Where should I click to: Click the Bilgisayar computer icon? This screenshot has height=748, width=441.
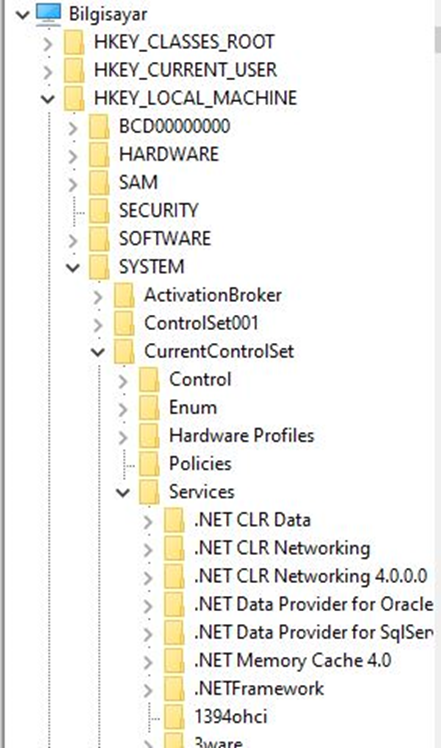pos(49,13)
